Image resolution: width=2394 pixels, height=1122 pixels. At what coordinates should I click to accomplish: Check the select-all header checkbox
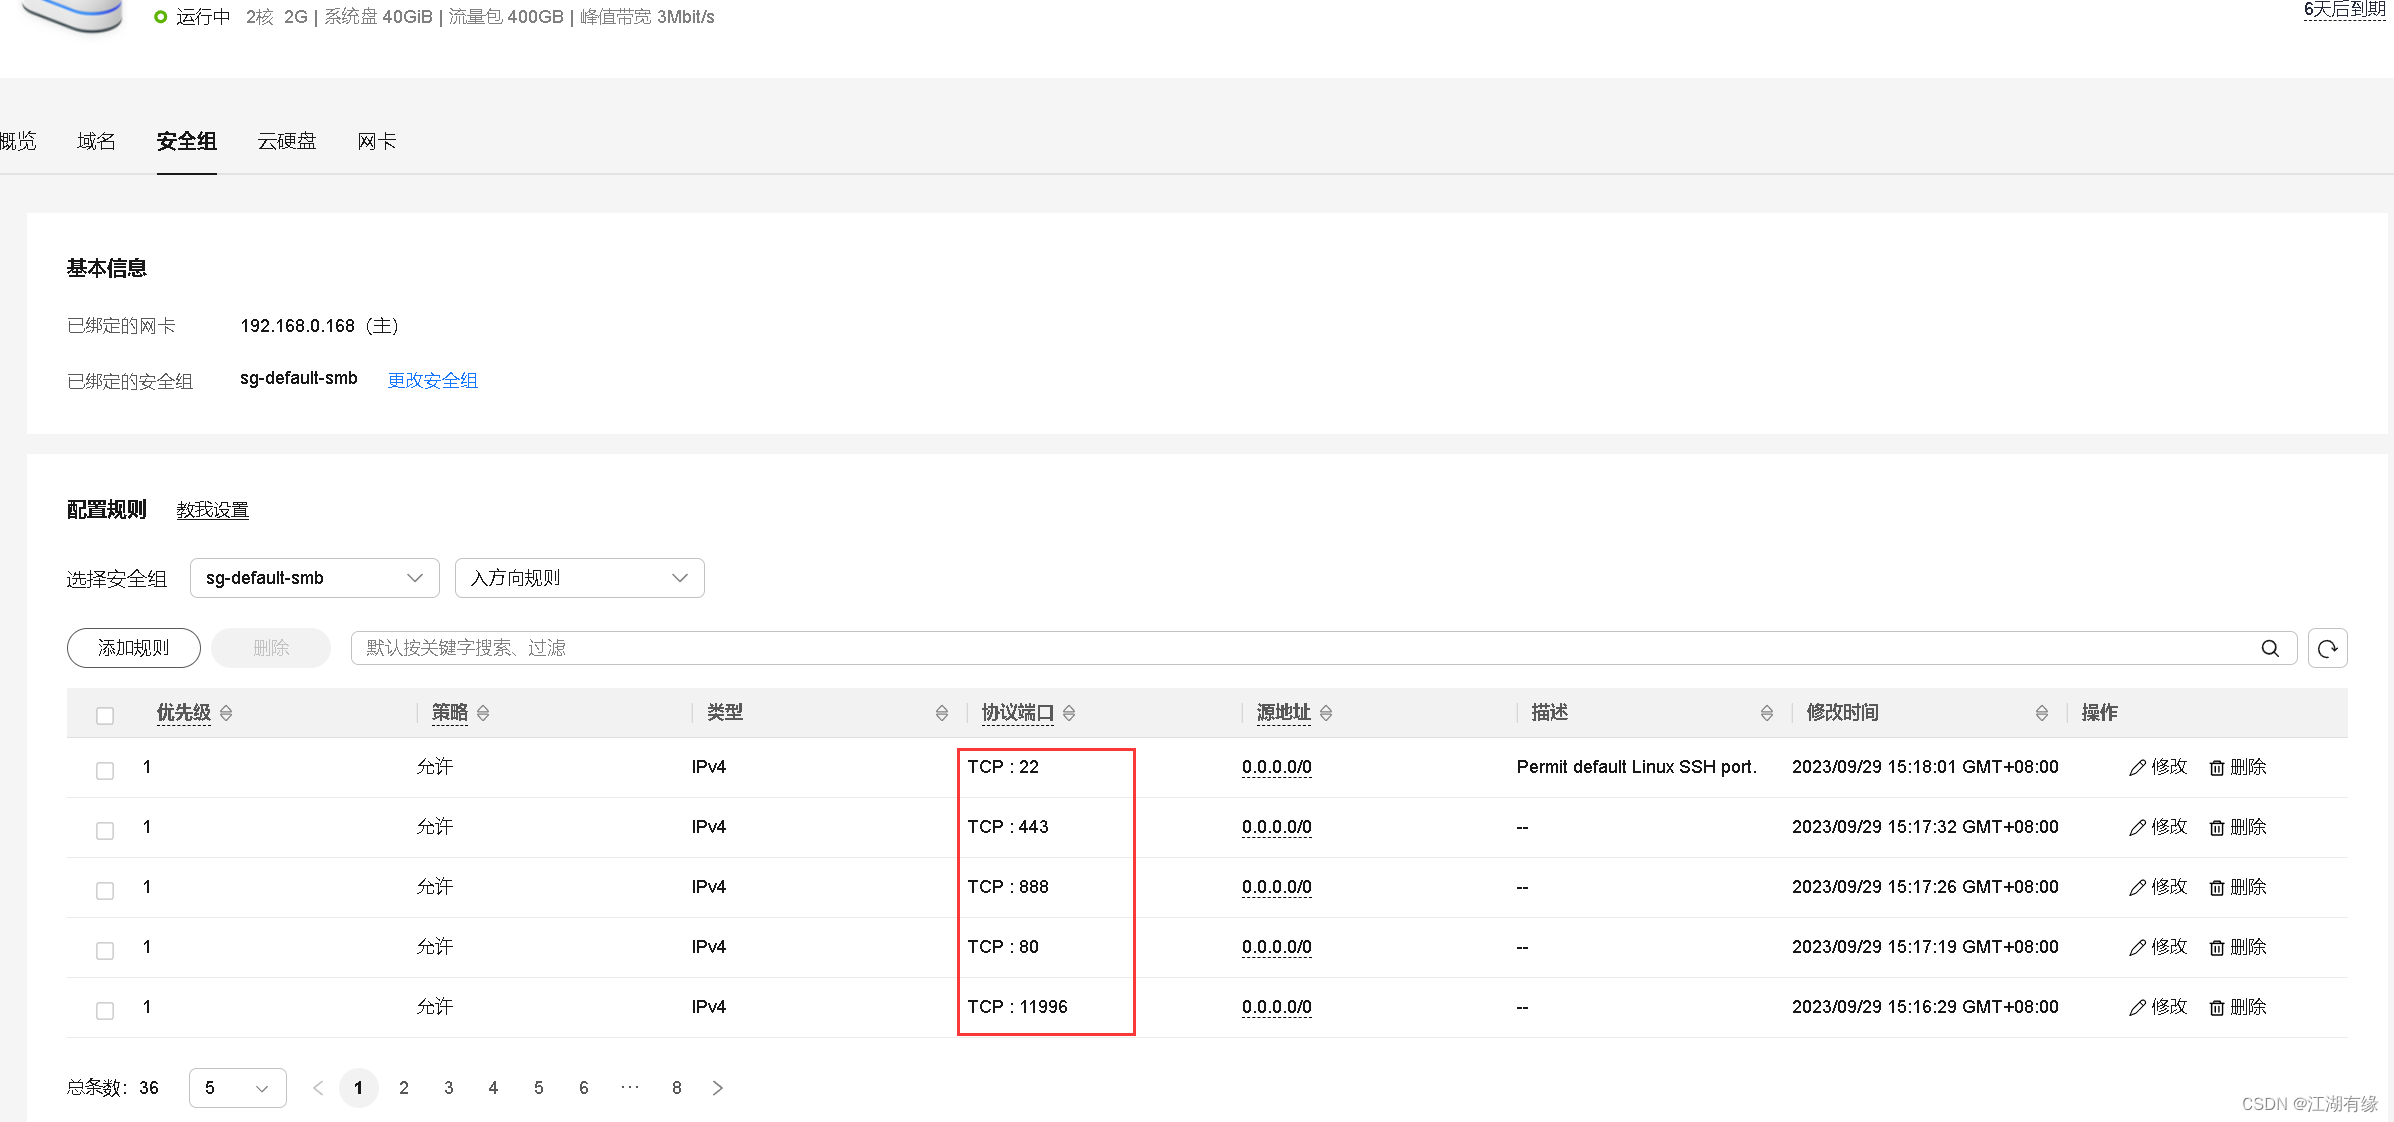click(105, 715)
